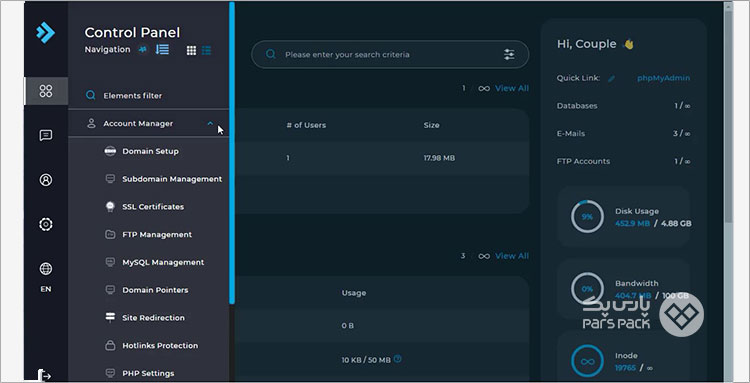Click the '# of Users' column header
The width and height of the screenshot is (750, 383).
pos(306,125)
